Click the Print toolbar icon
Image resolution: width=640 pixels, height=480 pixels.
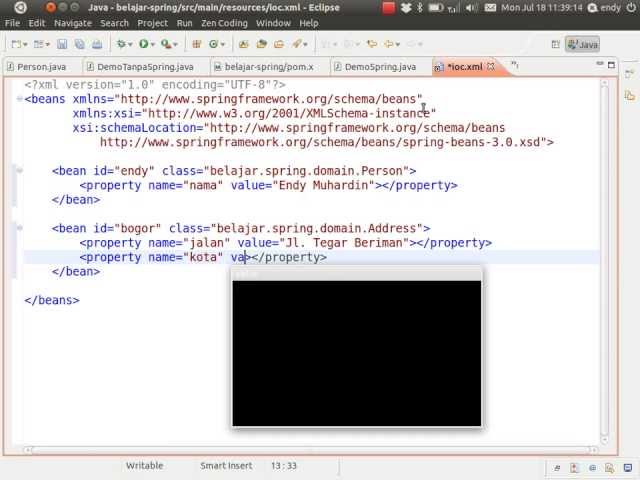(x=97, y=44)
